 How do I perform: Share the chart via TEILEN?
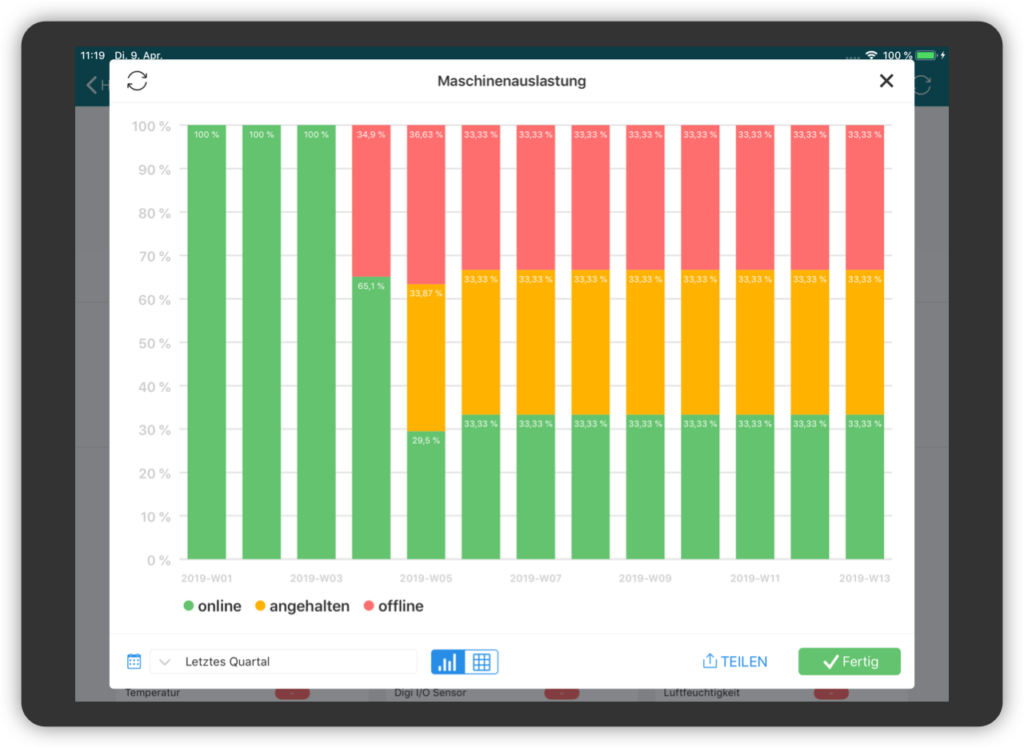pyautogui.click(x=735, y=661)
